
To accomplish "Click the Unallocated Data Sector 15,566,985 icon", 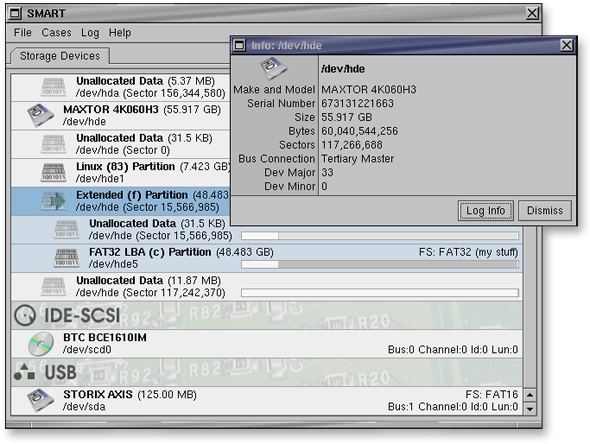I will (x=67, y=230).
